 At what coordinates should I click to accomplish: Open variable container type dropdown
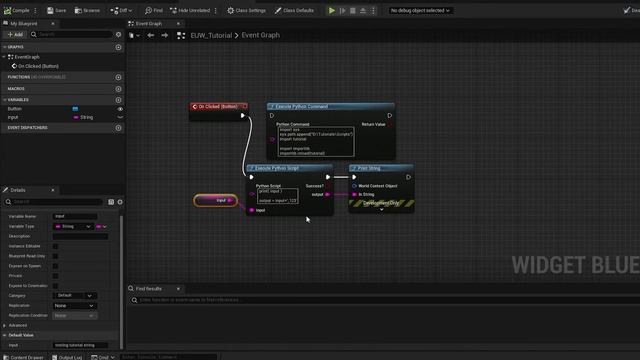(x=101, y=227)
